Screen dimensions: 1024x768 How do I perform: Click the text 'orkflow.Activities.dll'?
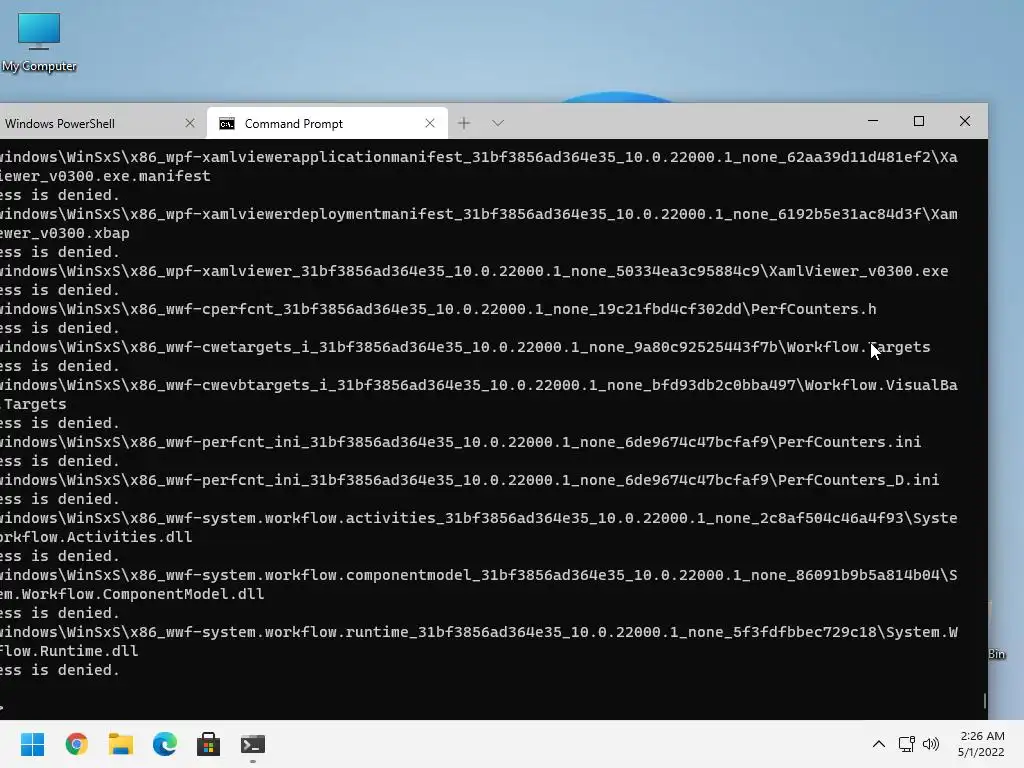(x=96, y=537)
